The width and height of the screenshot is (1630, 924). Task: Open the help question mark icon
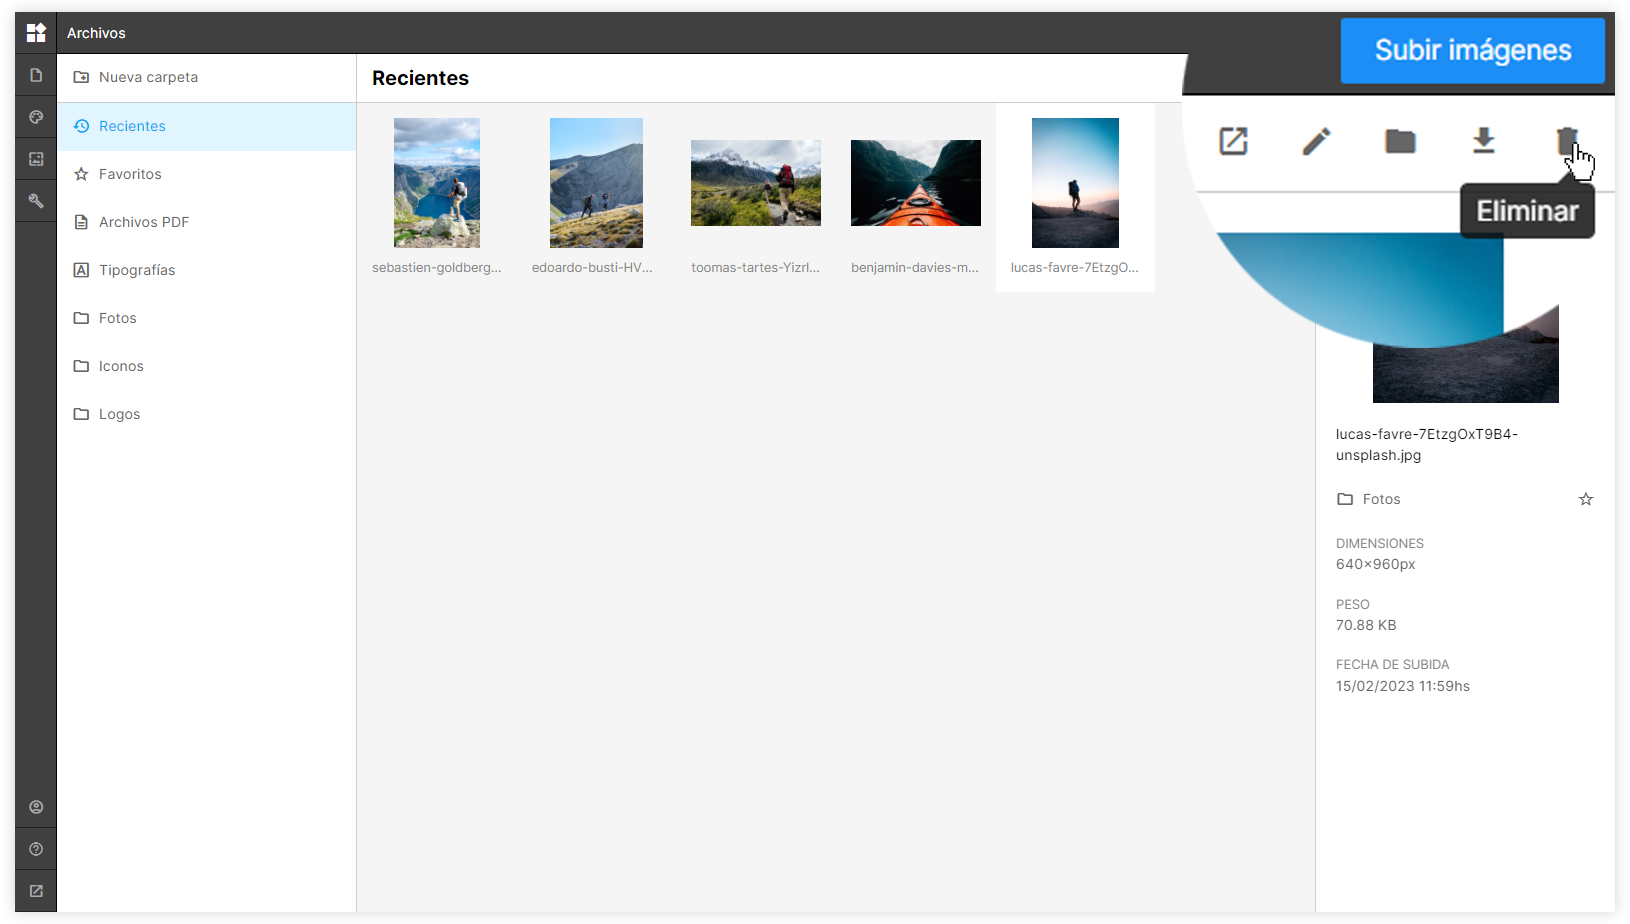36,849
